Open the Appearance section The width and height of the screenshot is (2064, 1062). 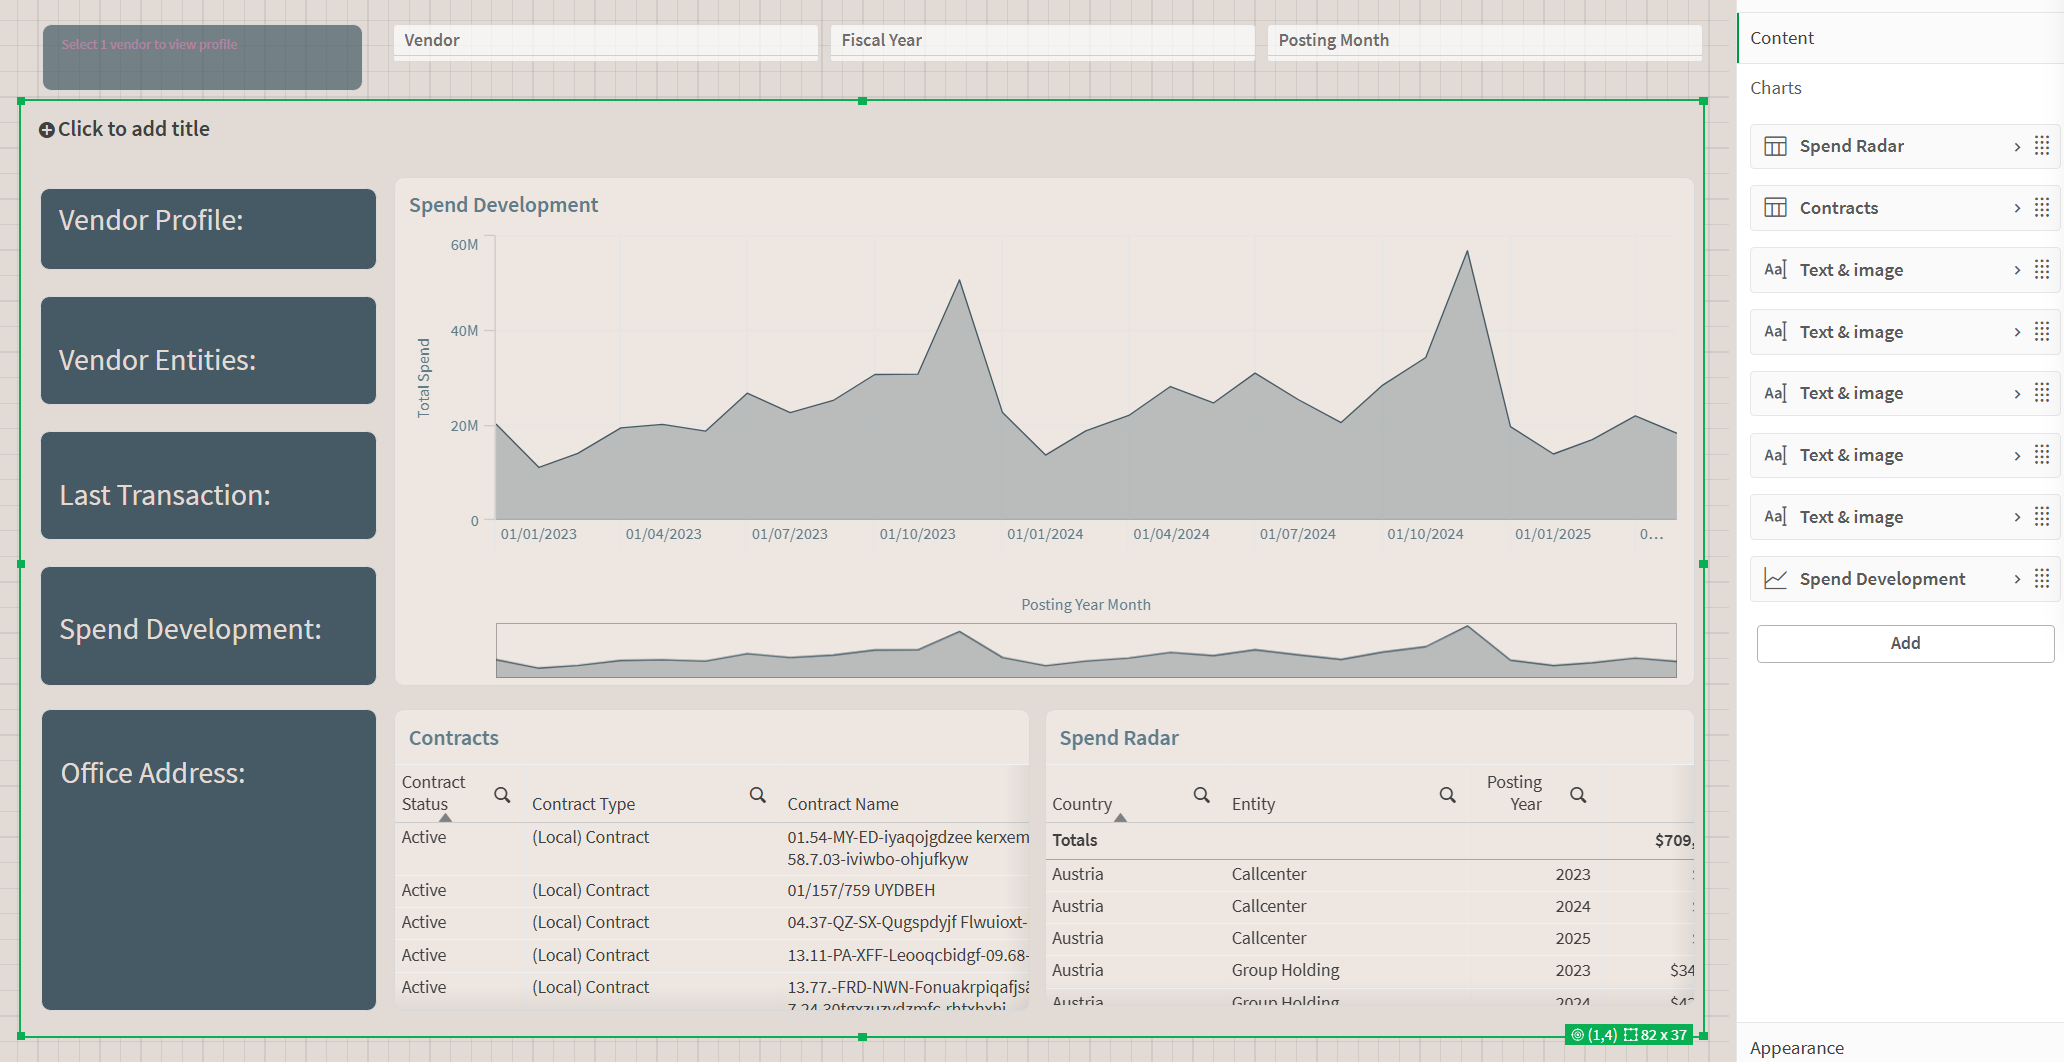click(1900, 1047)
